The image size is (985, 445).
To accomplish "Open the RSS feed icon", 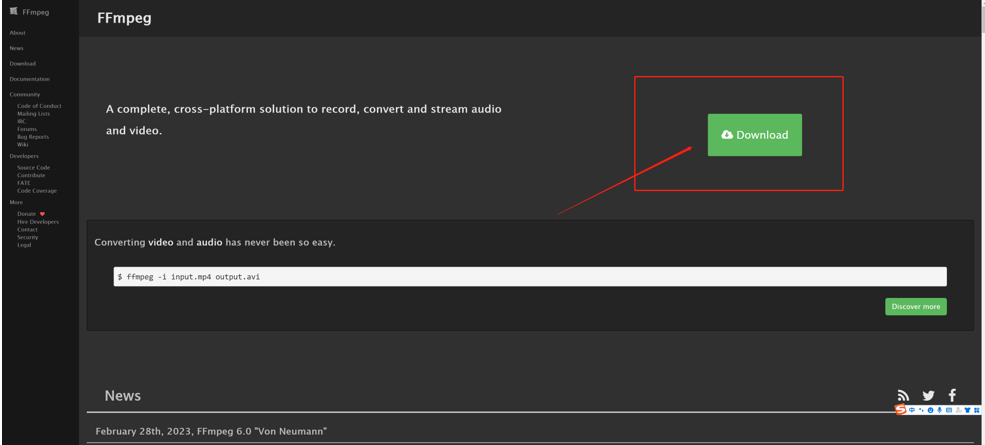I will click(x=903, y=395).
